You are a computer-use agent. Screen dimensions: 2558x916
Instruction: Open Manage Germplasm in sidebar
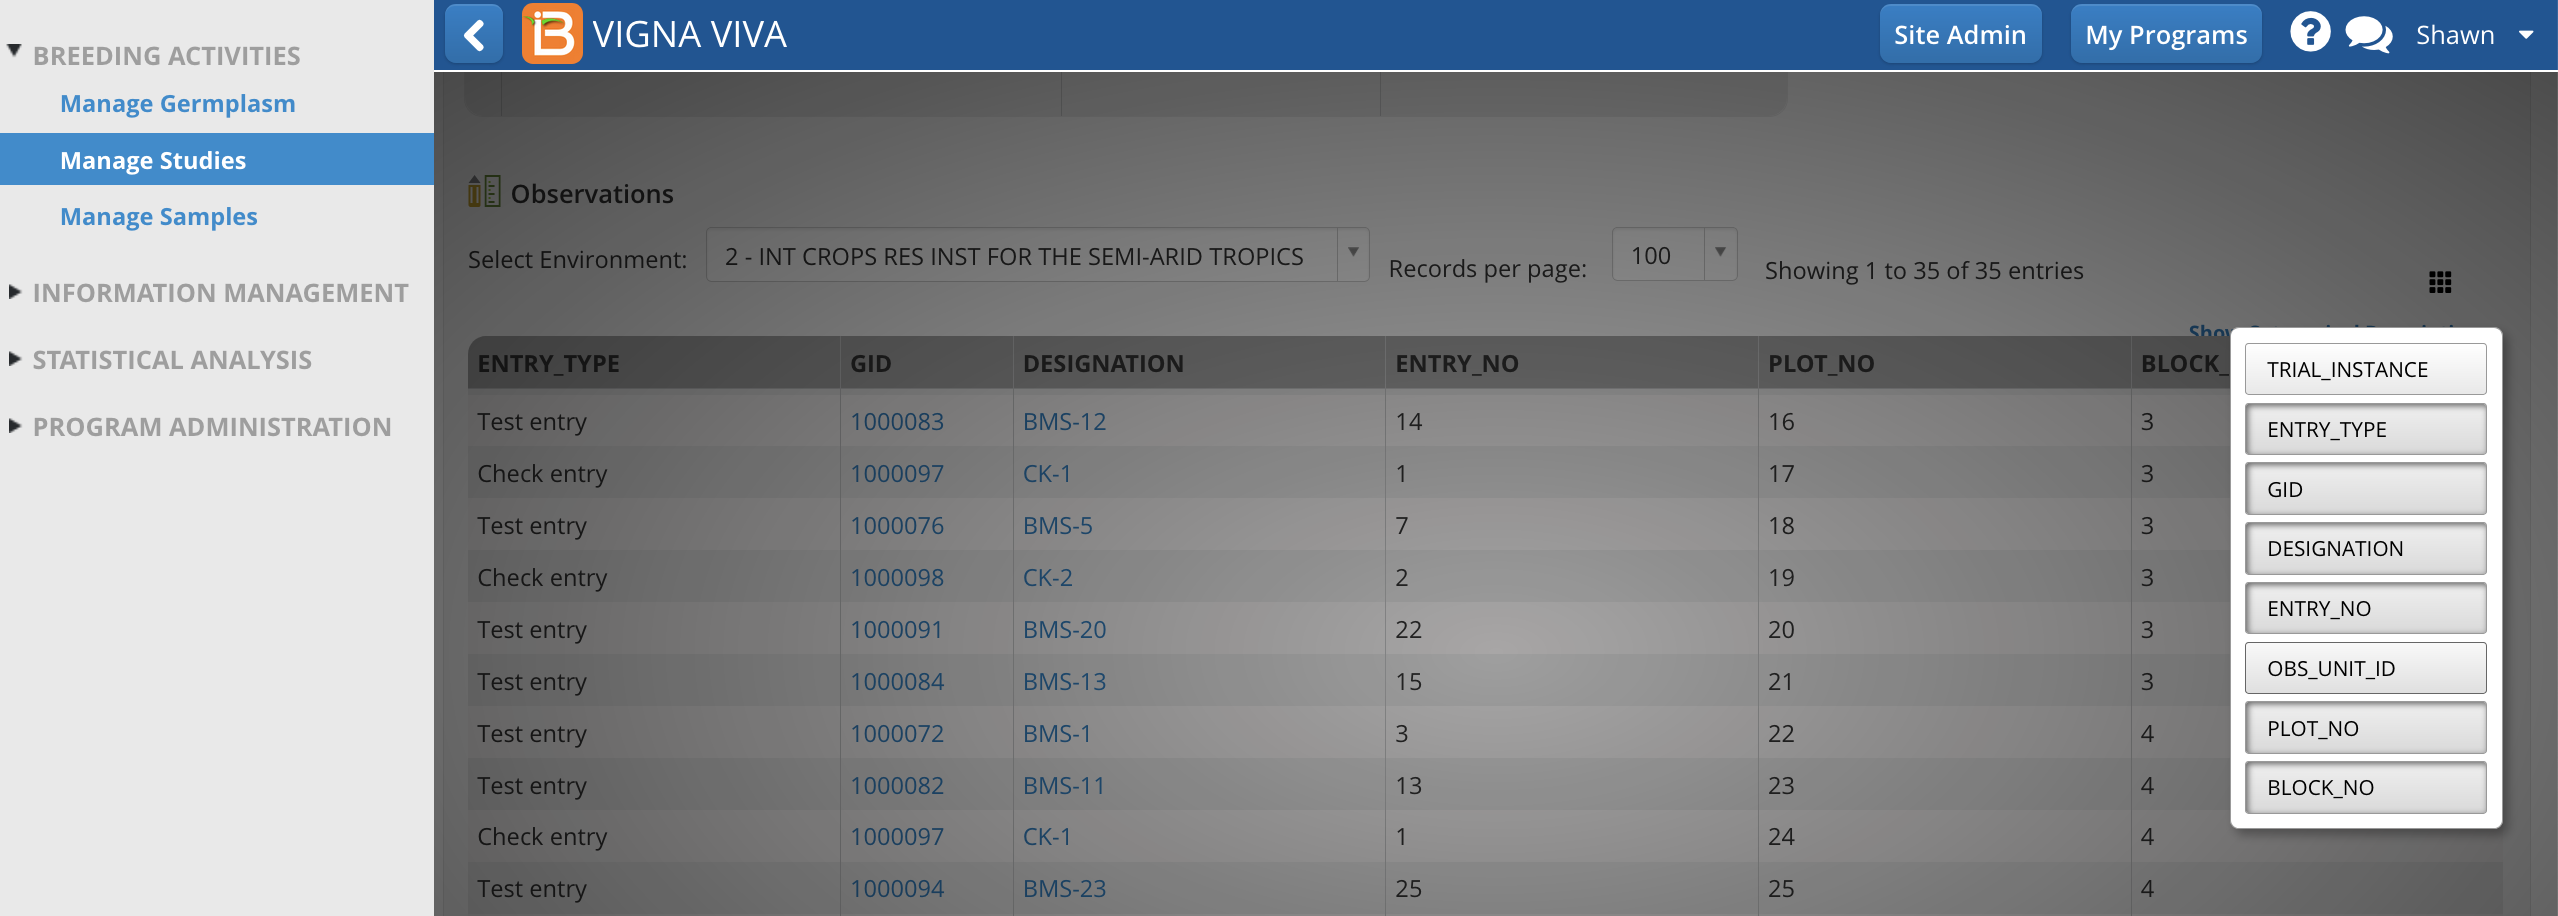177,103
